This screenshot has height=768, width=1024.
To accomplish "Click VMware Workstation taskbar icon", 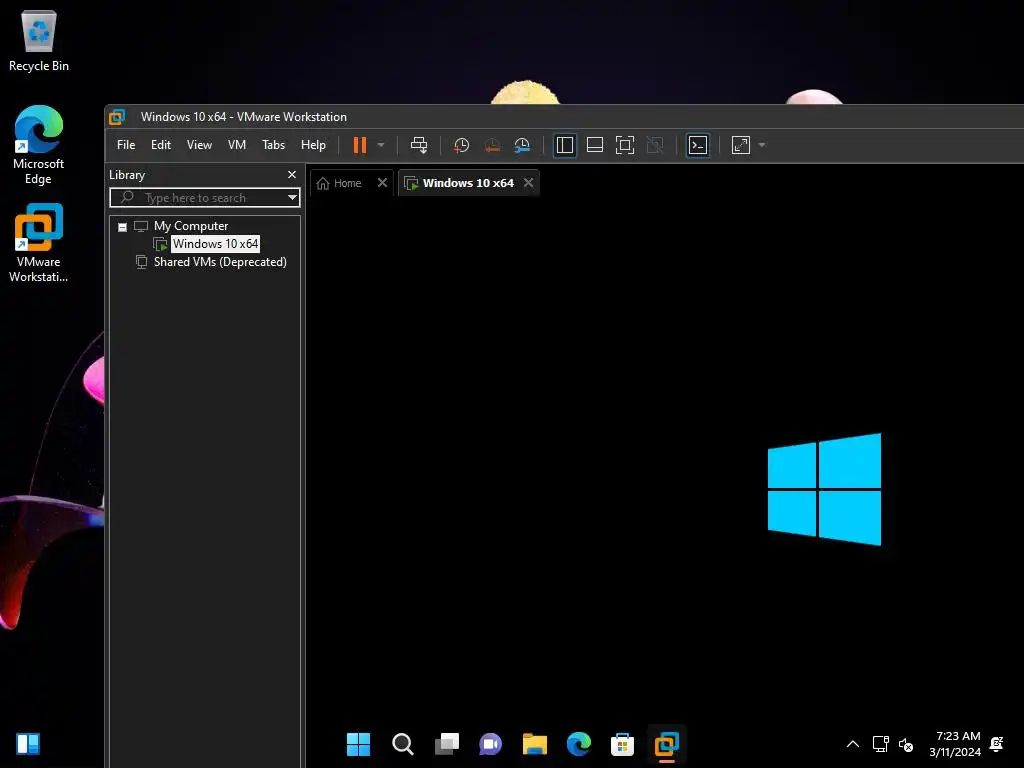I will [x=667, y=744].
